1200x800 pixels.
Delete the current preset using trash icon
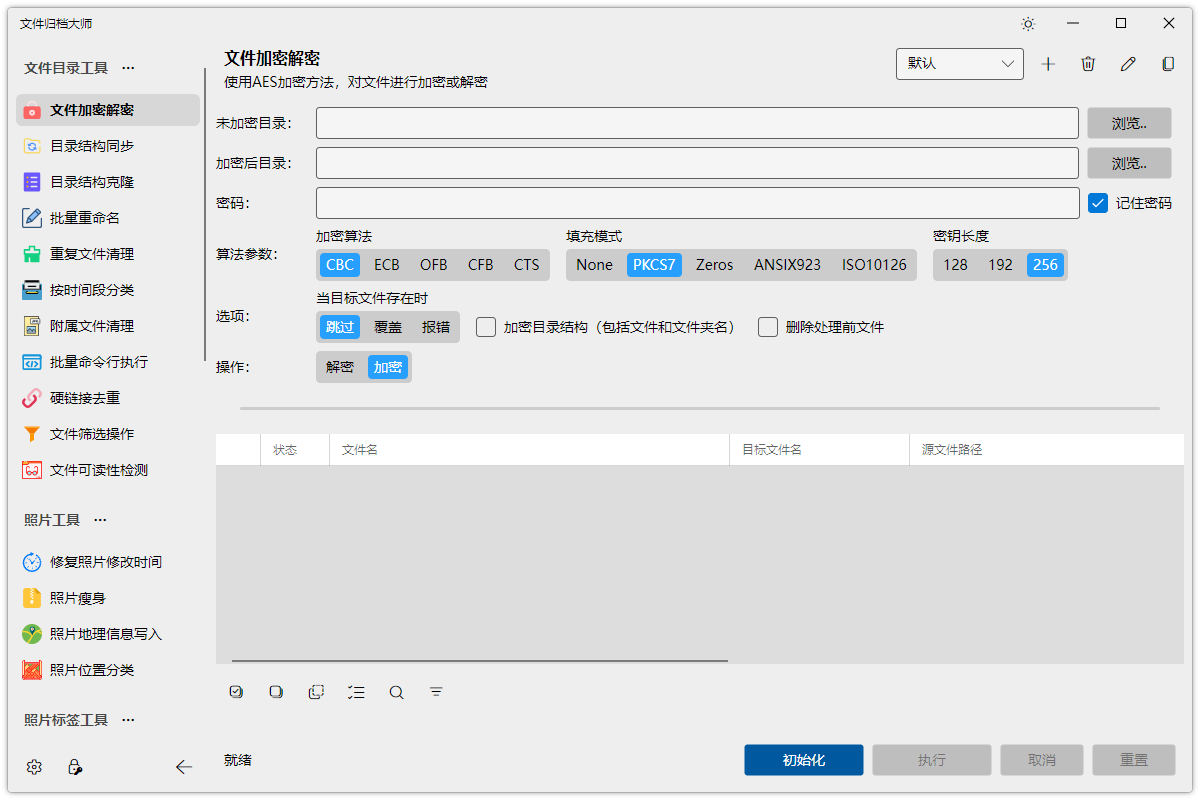pyautogui.click(x=1088, y=63)
